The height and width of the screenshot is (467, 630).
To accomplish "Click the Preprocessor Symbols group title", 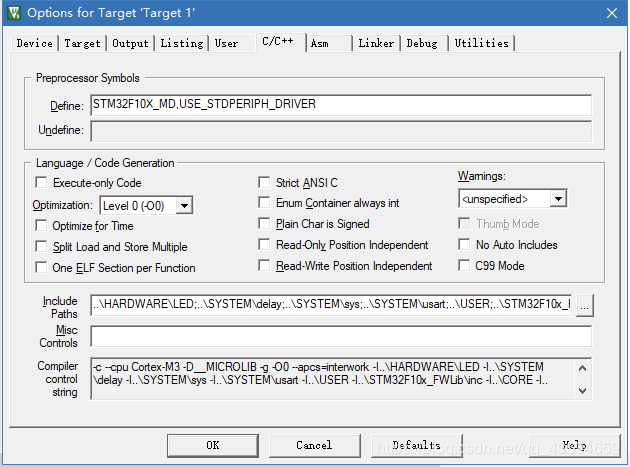I will (x=88, y=78).
